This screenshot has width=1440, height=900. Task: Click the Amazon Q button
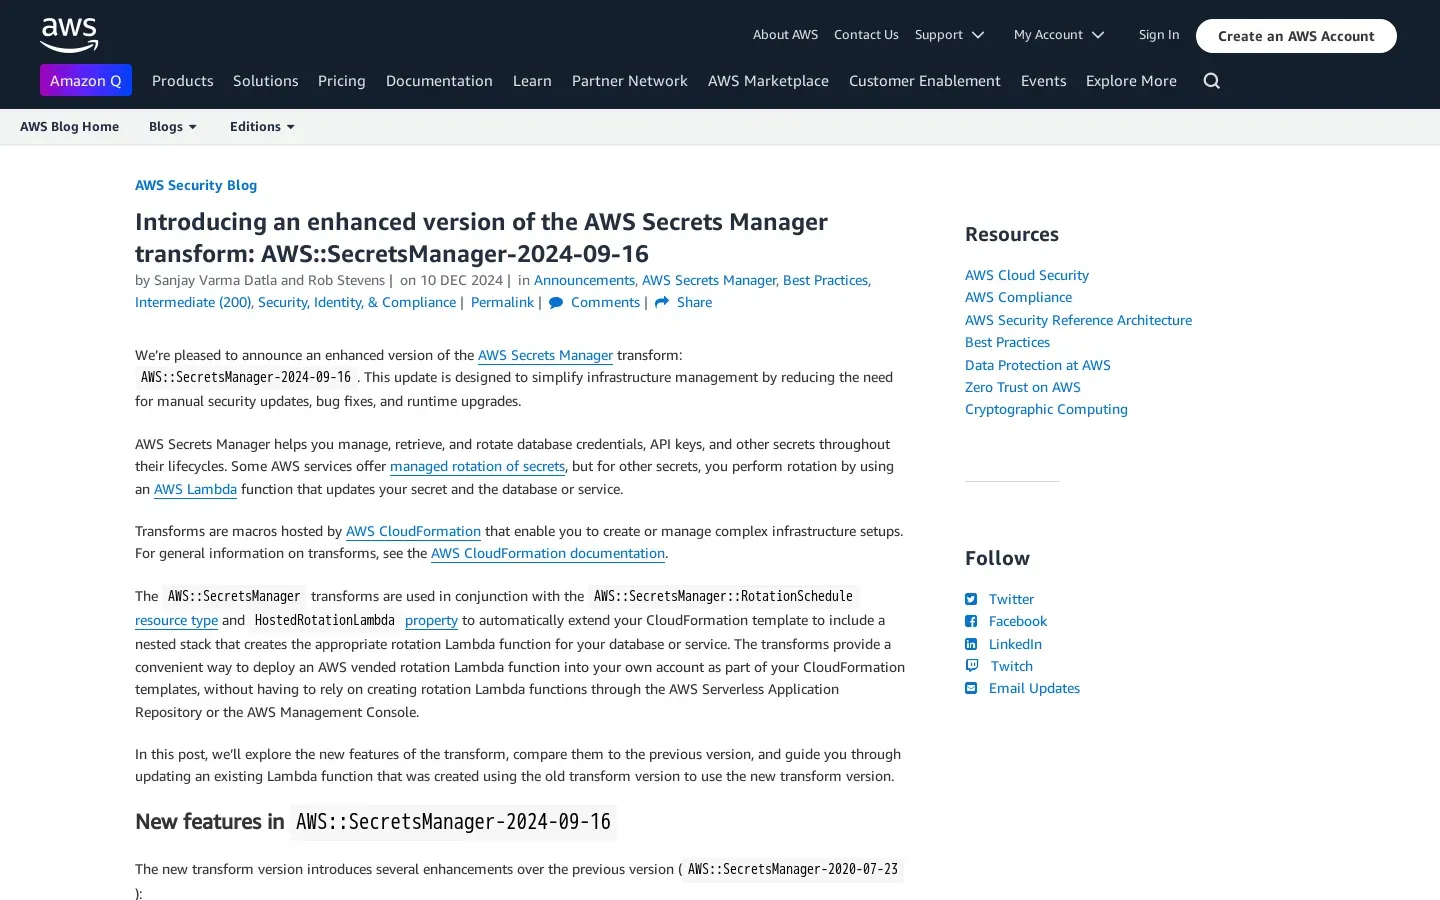coord(86,81)
